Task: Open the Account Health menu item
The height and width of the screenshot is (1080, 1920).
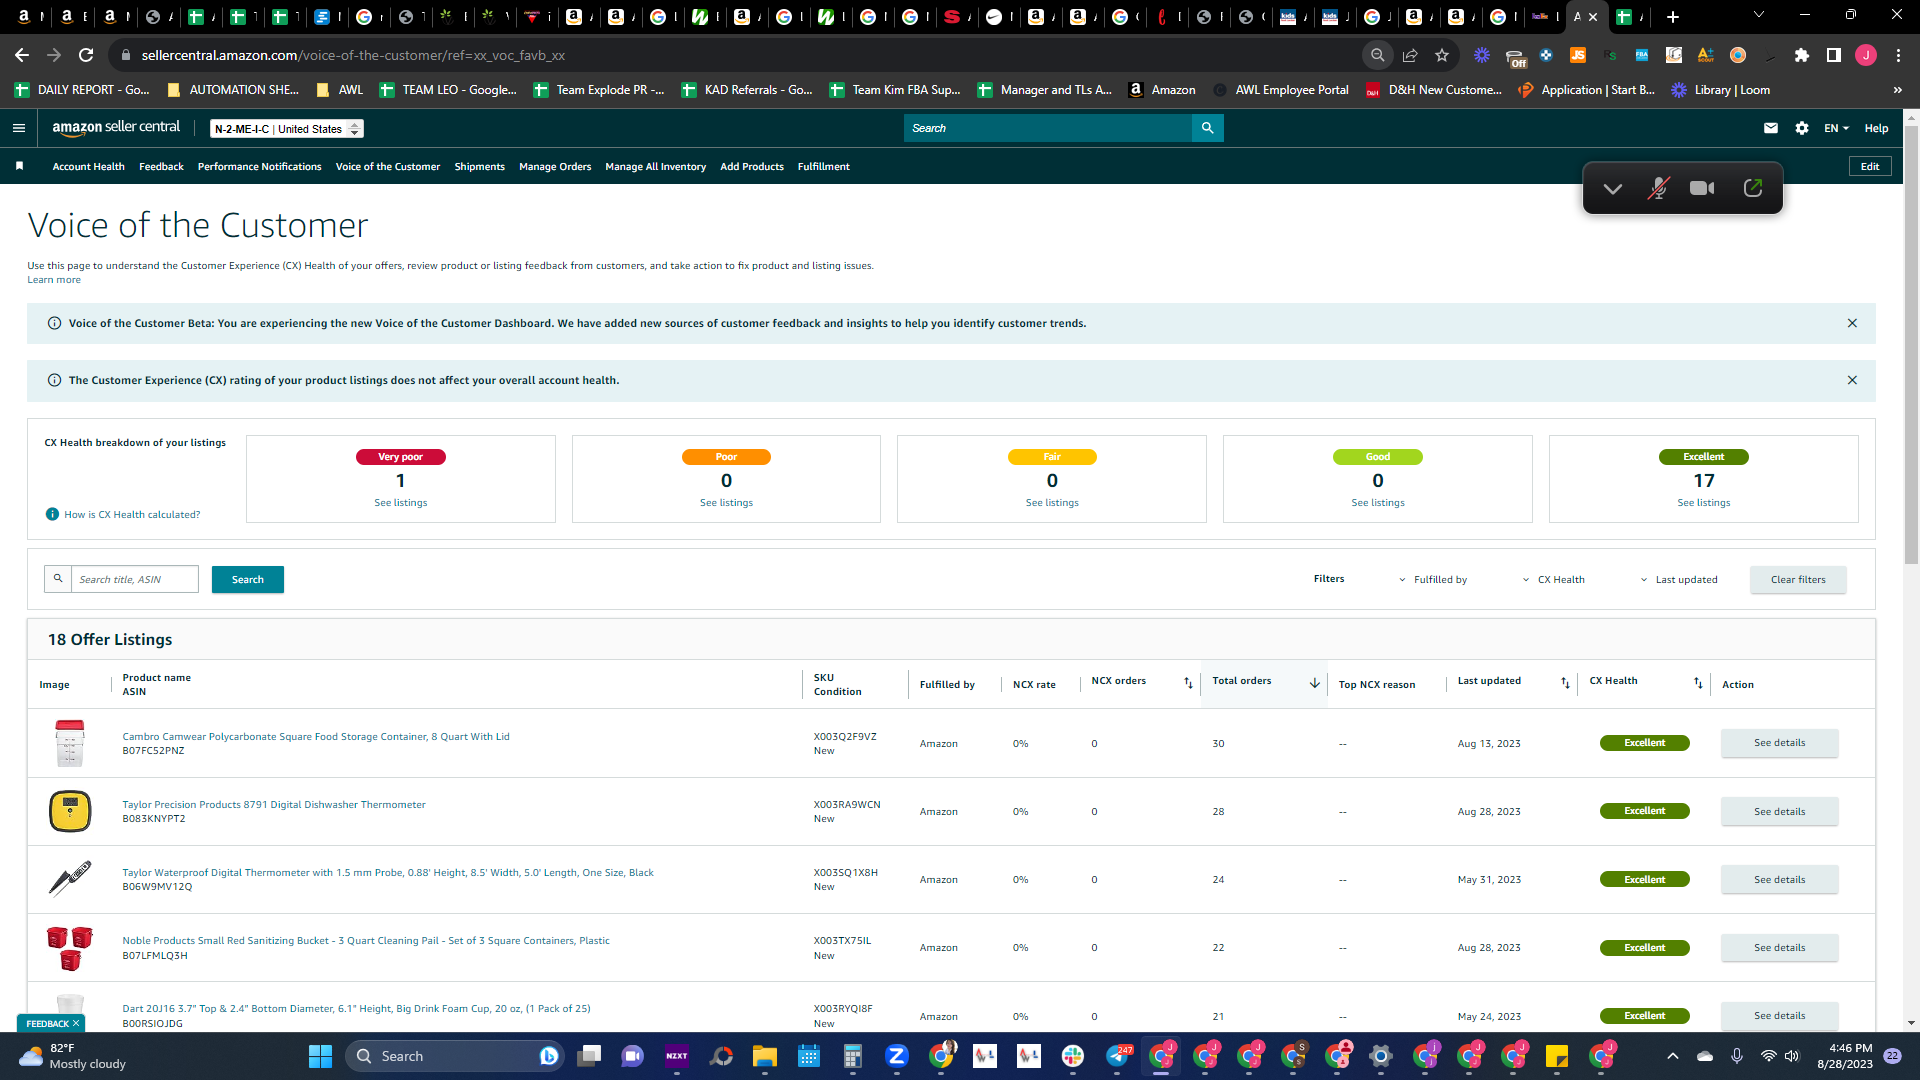Action: 89,167
